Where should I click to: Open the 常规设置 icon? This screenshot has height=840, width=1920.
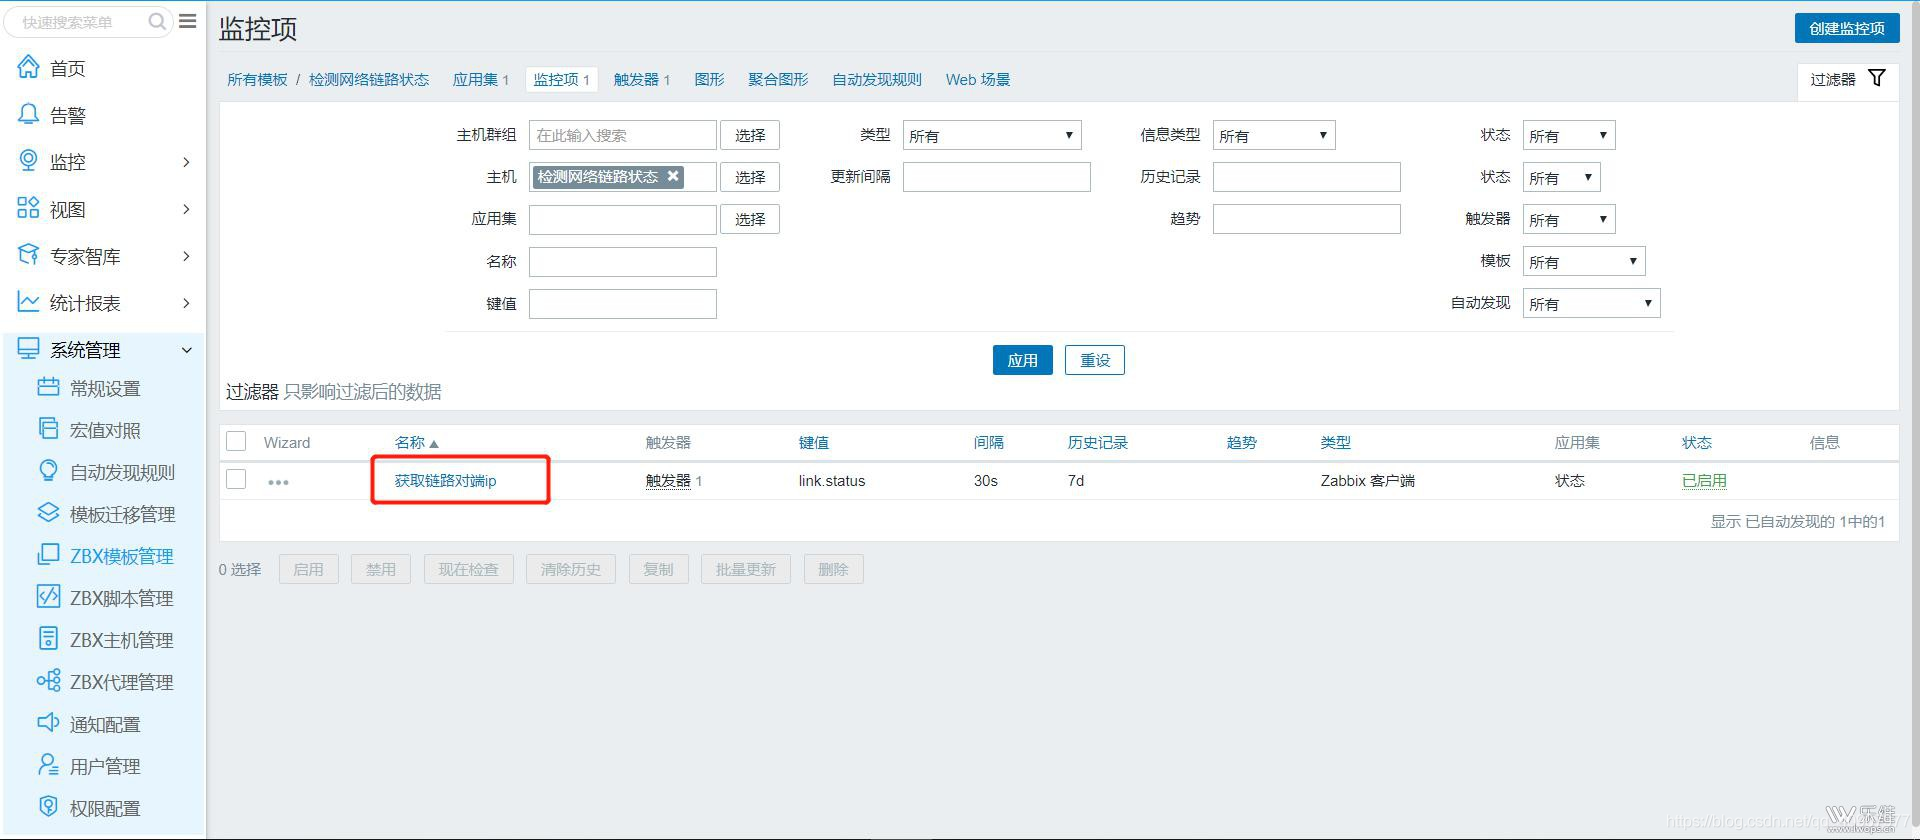48,387
